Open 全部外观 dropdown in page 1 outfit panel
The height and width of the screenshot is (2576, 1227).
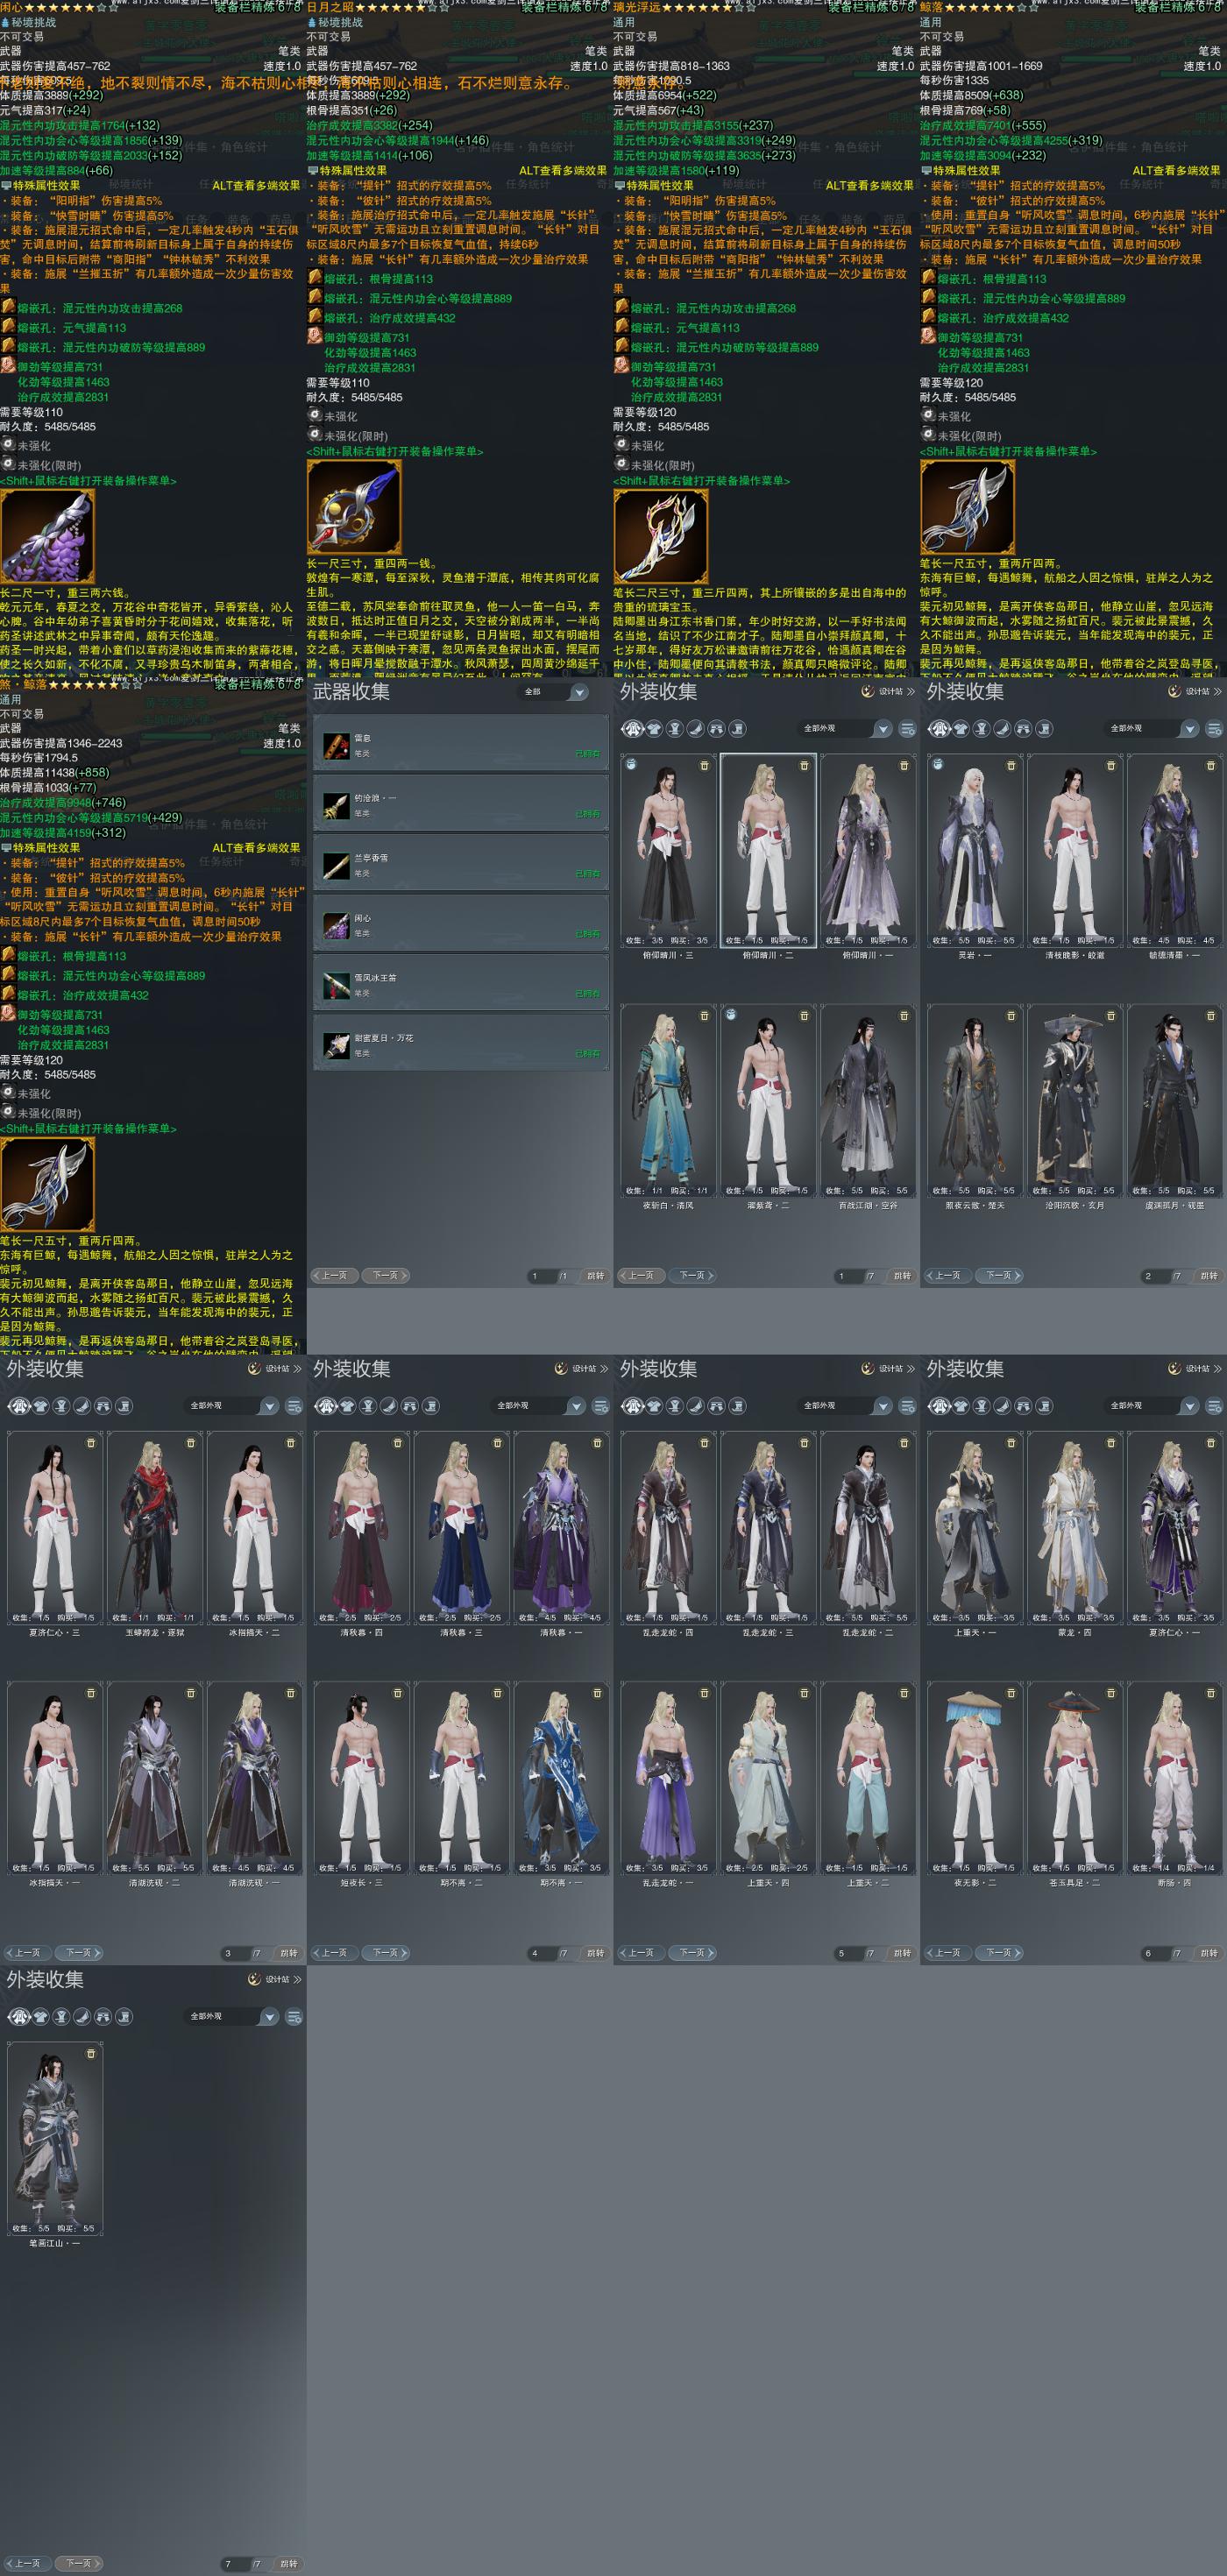[x=846, y=729]
